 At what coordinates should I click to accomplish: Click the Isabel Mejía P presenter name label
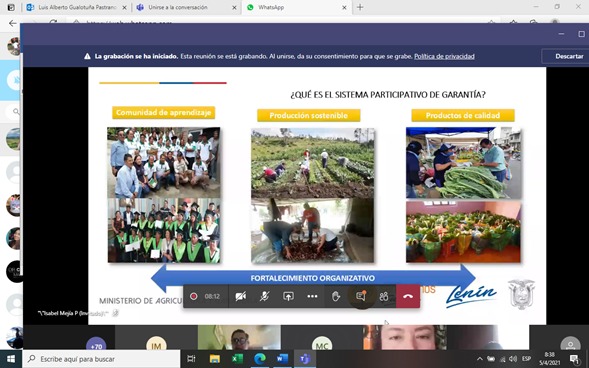(73, 313)
